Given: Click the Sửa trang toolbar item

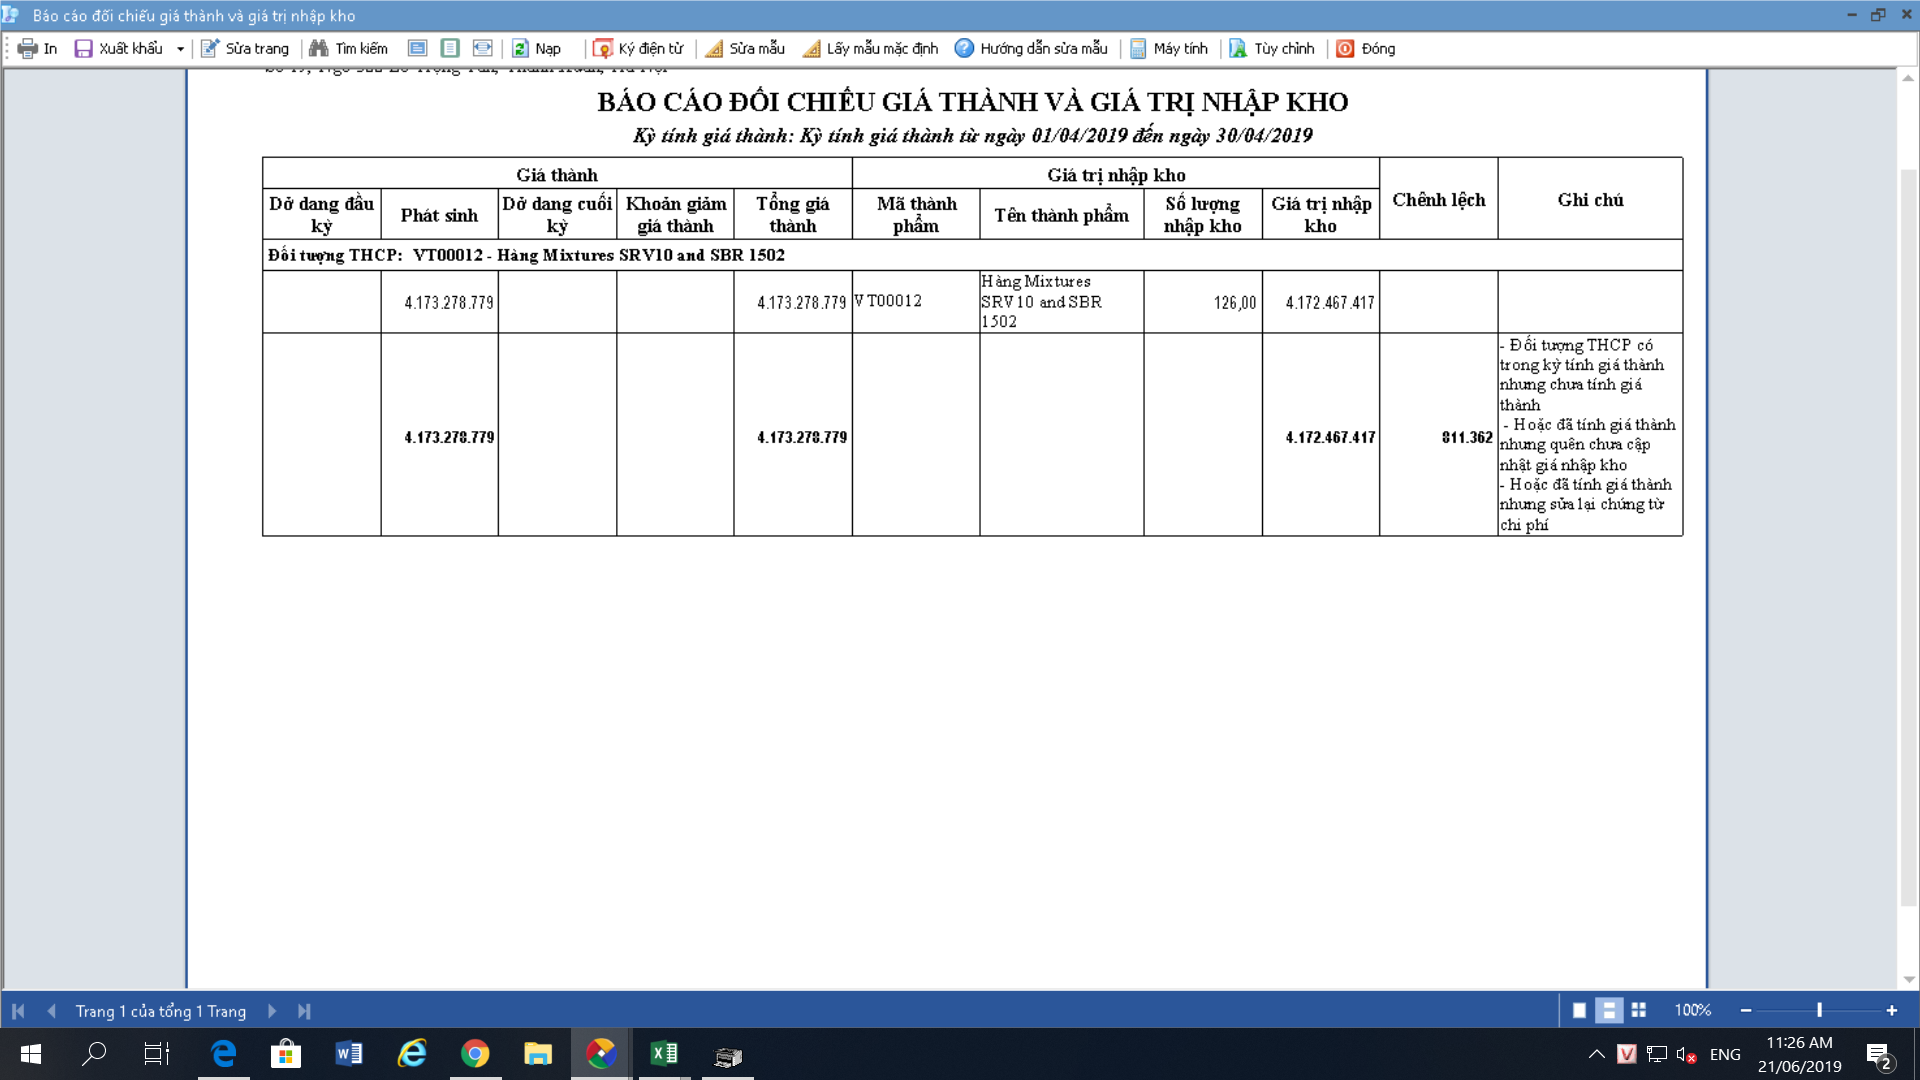Looking at the screenshot, I should [x=245, y=48].
